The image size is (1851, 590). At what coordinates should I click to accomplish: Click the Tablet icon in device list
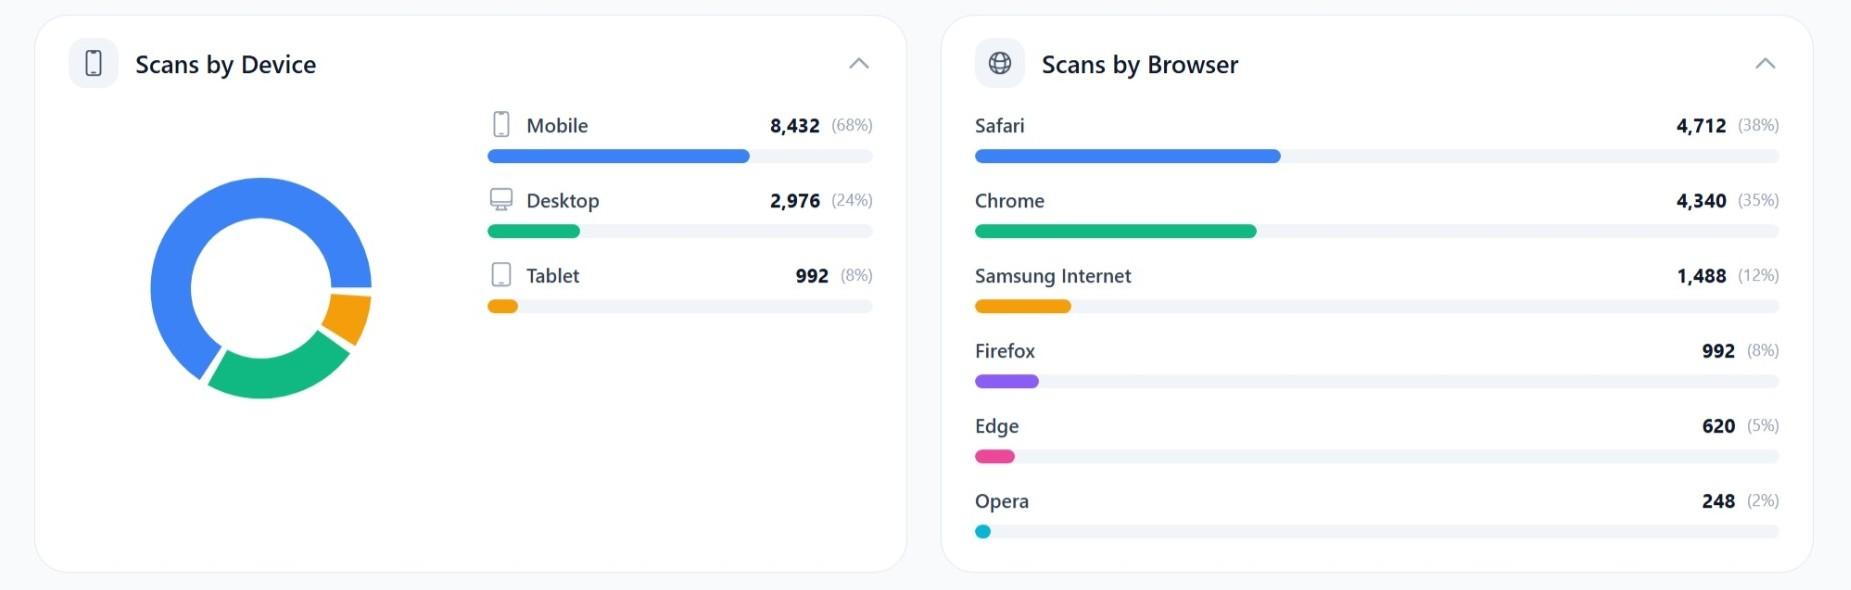click(x=500, y=274)
